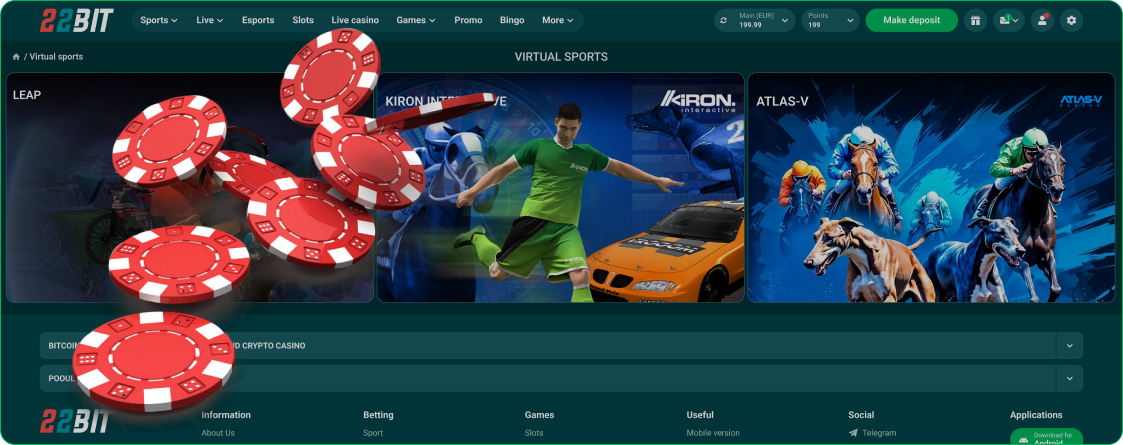Refresh the main account balance
Viewport: 1123px width, 445px height.
point(723,20)
